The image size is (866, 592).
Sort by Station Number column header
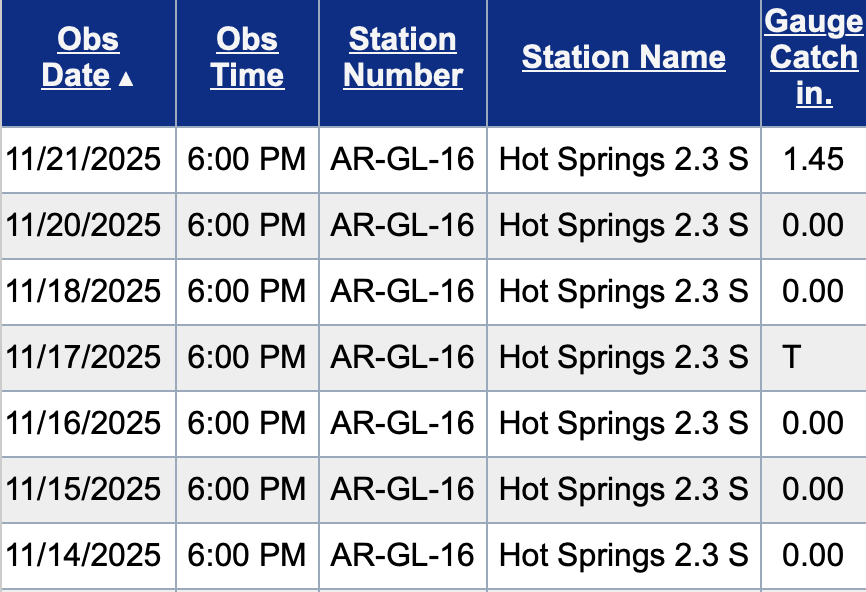coord(403,58)
